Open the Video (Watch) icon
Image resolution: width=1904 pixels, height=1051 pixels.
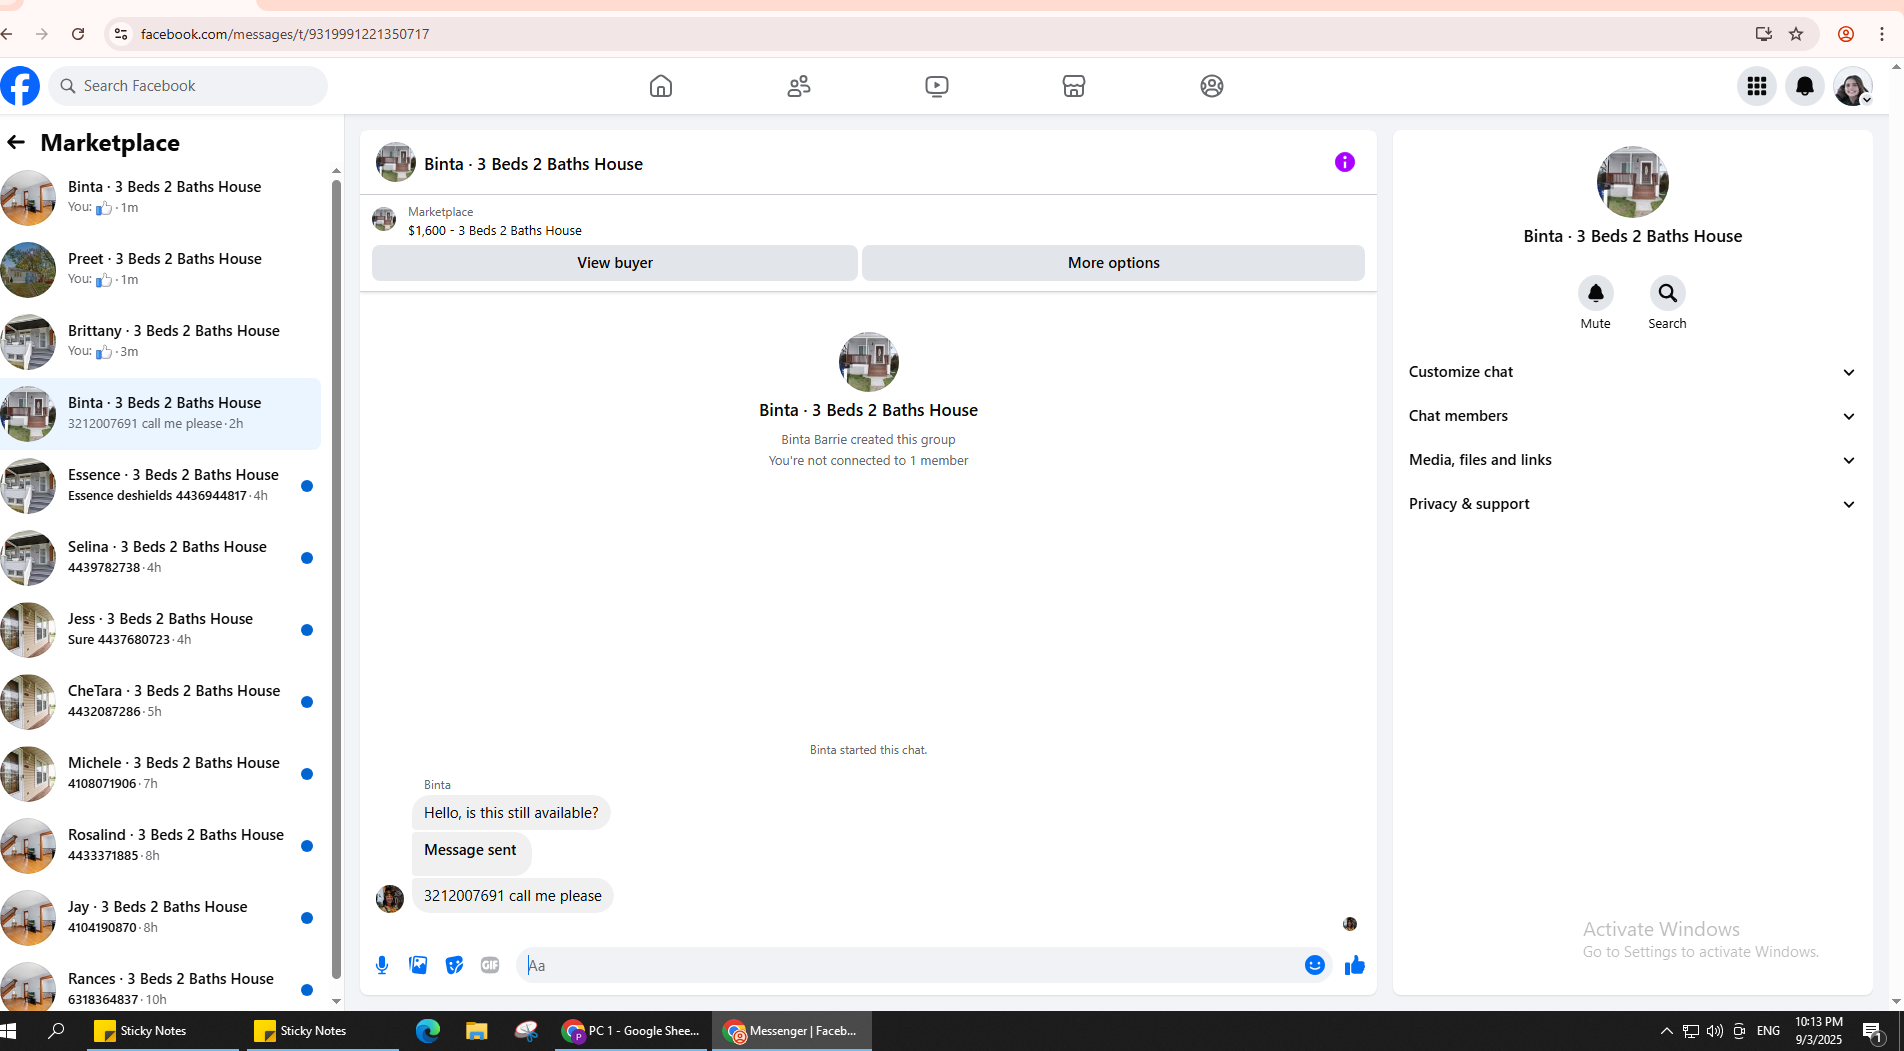coord(937,86)
